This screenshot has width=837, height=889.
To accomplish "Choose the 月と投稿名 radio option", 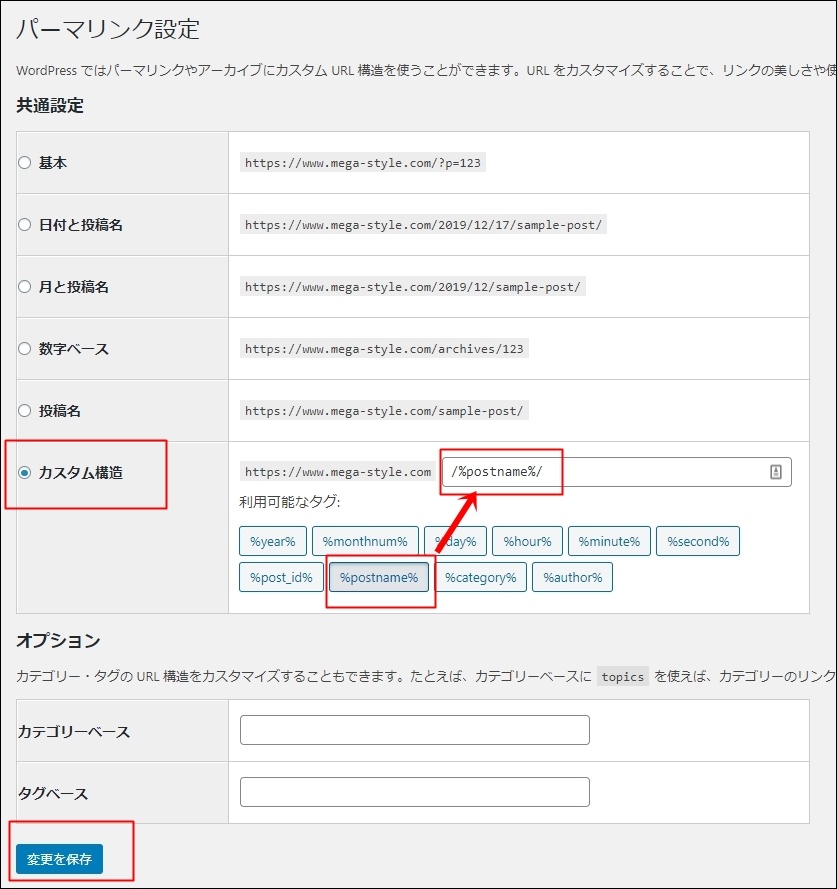I will (25, 287).
